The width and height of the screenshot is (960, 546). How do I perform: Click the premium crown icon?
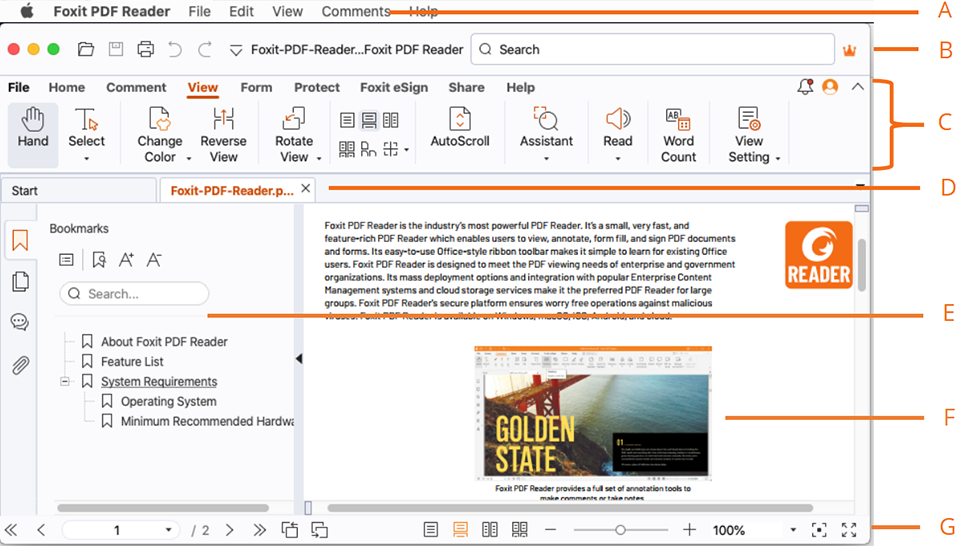coord(850,51)
